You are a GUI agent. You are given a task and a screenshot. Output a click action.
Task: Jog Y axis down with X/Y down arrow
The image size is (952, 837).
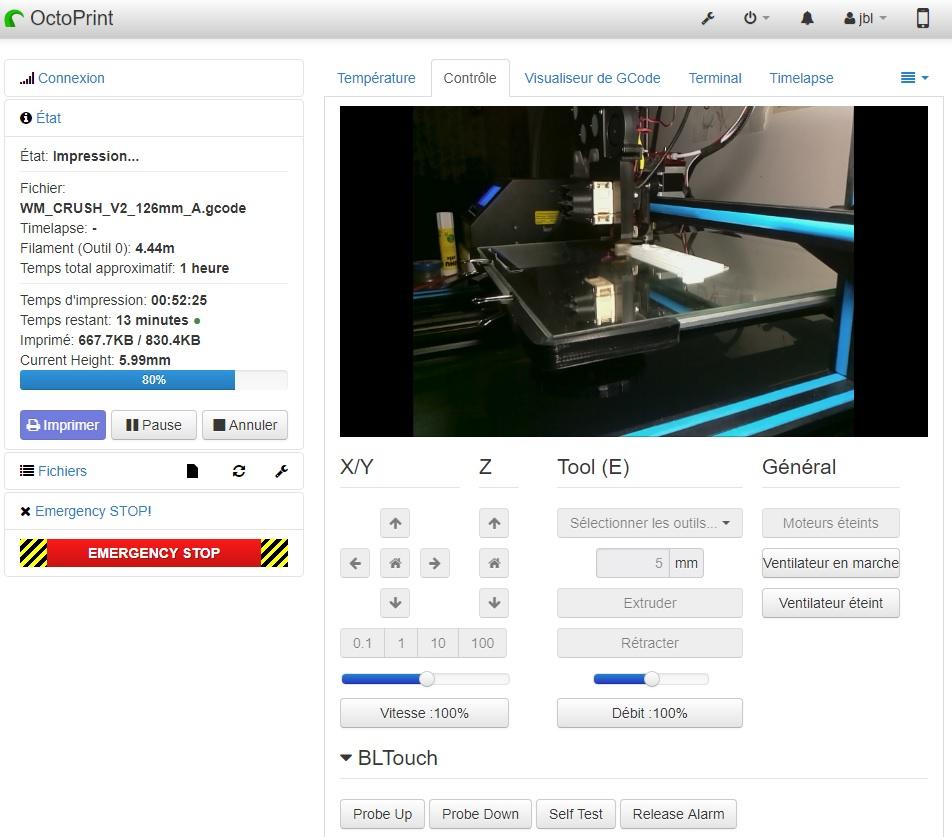click(395, 603)
